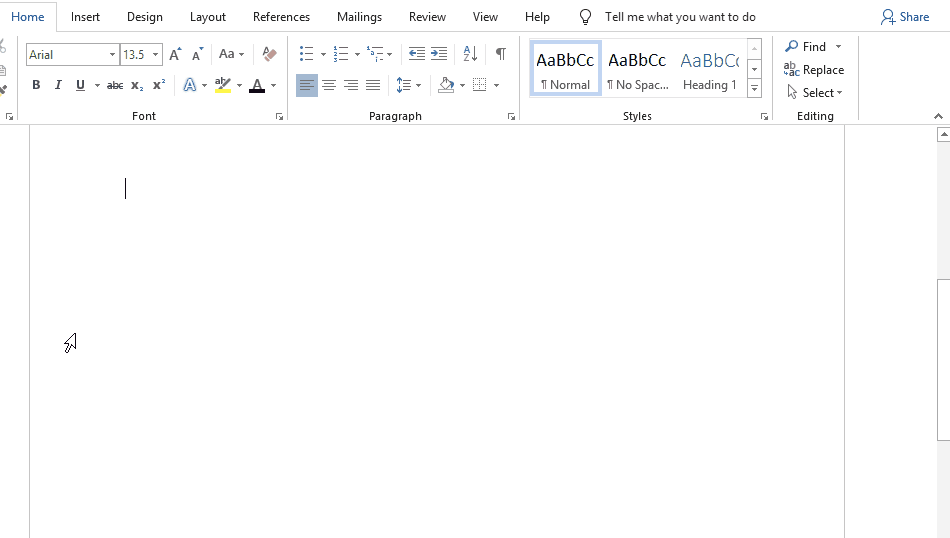
Task: Apply the Heading 1 style
Action: (709, 68)
